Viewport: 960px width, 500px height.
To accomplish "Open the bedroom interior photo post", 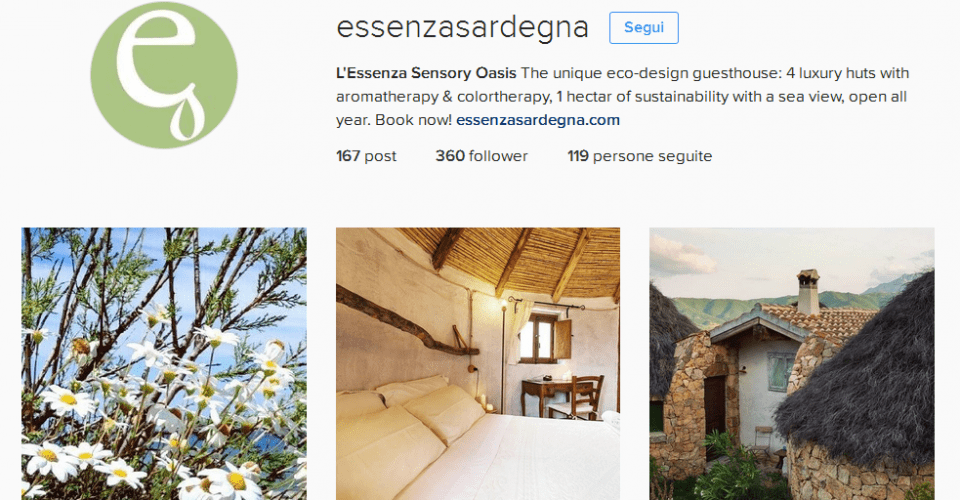I will (478, 364).
